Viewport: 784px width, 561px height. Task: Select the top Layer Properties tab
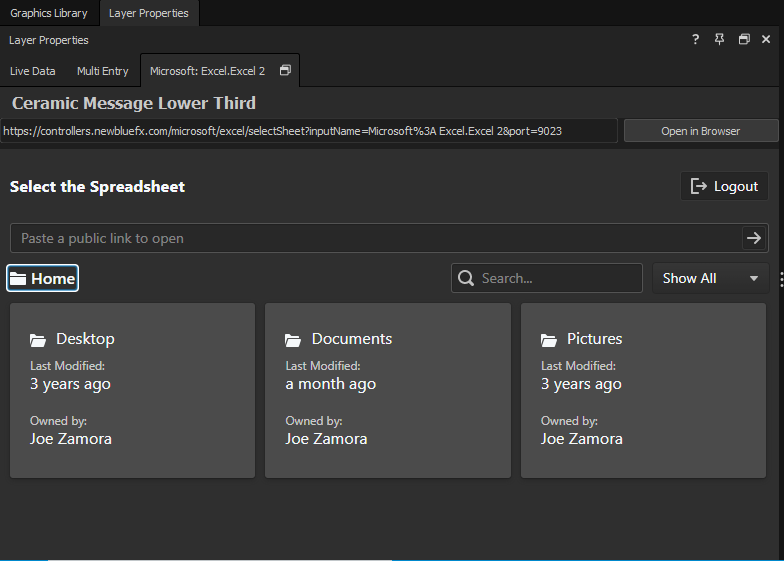[x=149, y=13]
